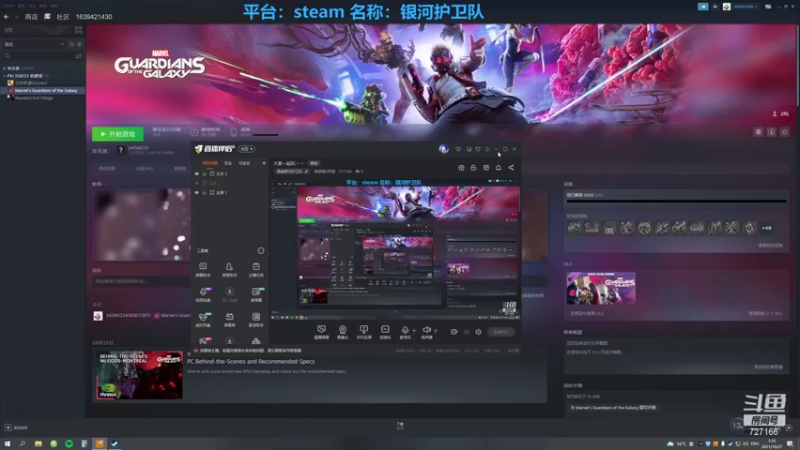Viewport: 800px width, 450px height.
Task: Click the lock icon in streaming app header
Action: [473, 167]
